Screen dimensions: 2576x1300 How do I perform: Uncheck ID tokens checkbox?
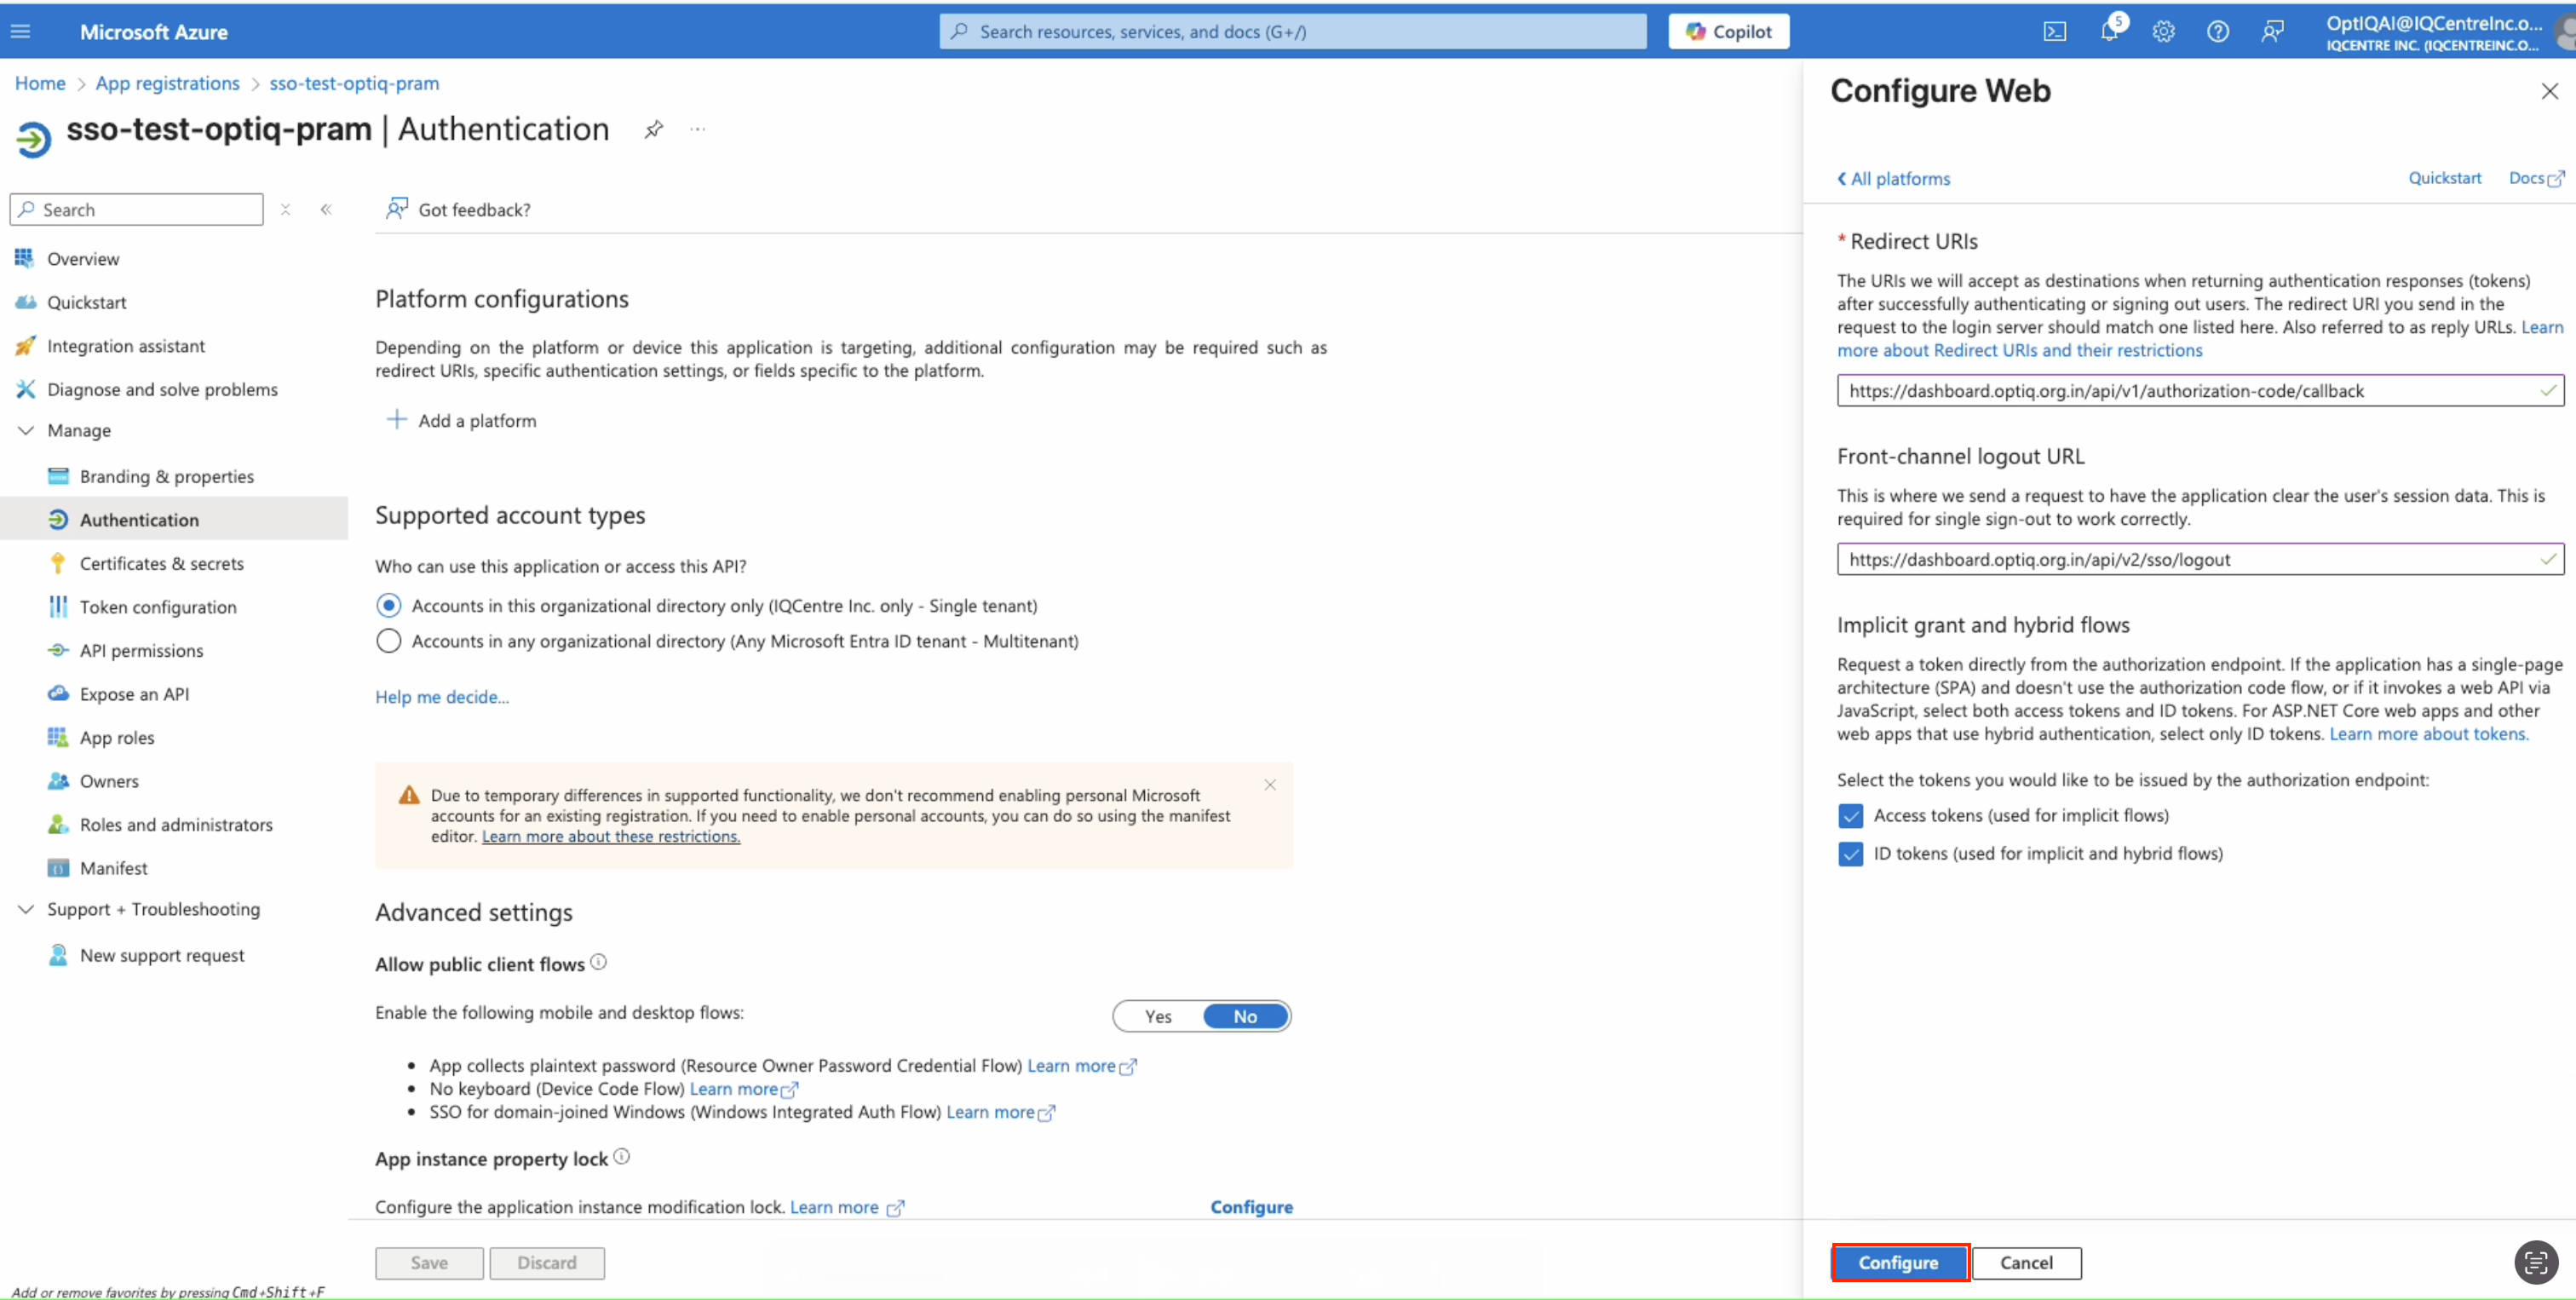click(1850, 853)
